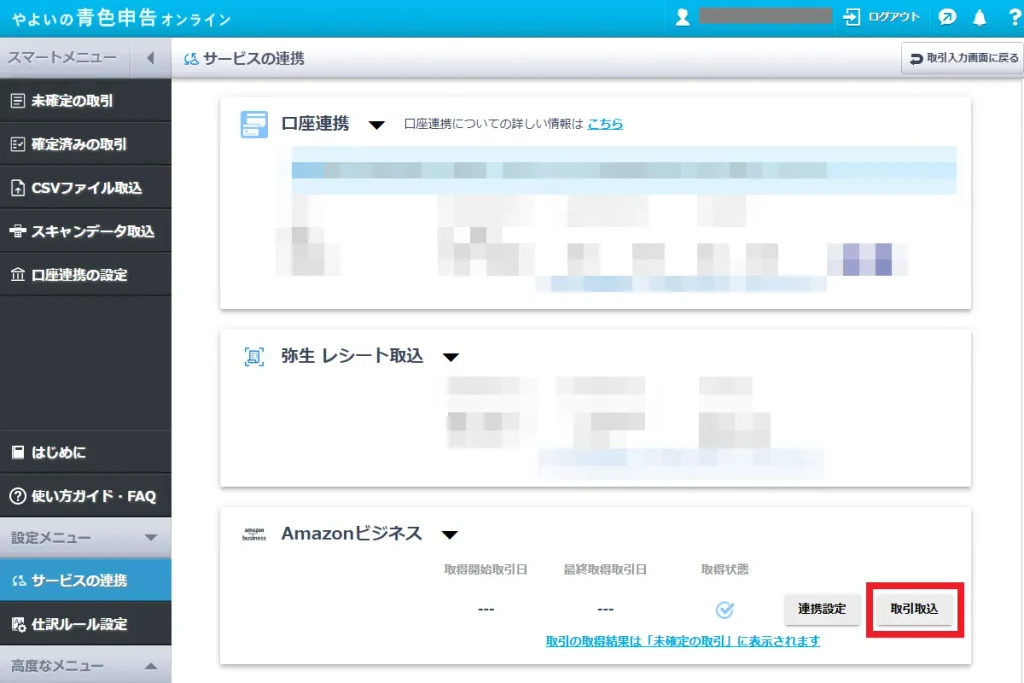
Task: Click the スマートメニュー header label
Action: click(x=63, y=57)
